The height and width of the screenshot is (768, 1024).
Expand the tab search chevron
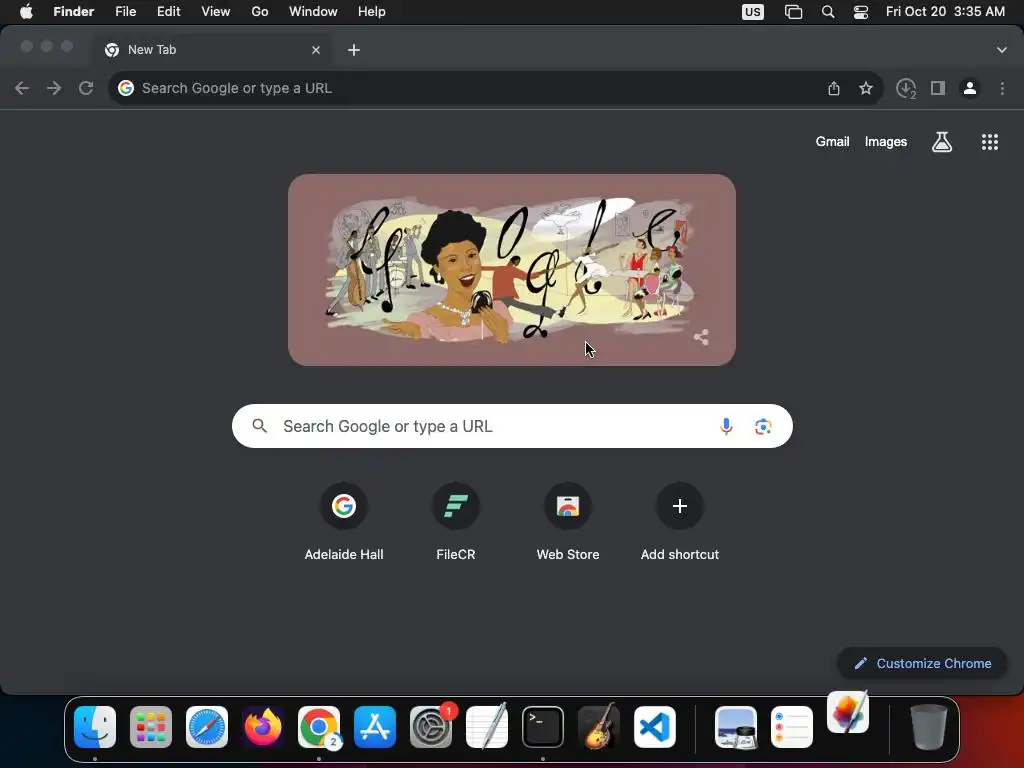point(1001,50)
